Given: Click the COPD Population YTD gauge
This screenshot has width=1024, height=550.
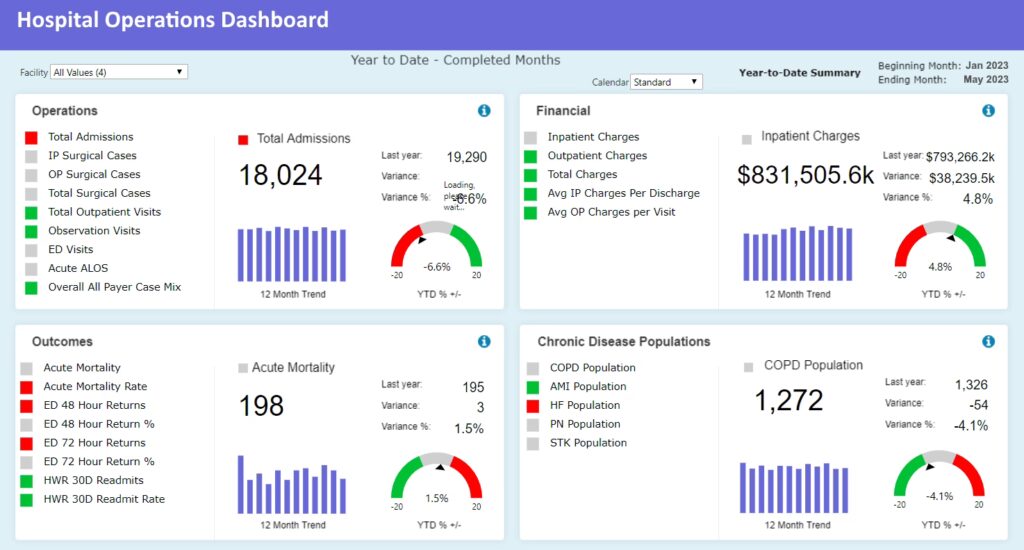Looking at the screenshot, I should (939, 476).
